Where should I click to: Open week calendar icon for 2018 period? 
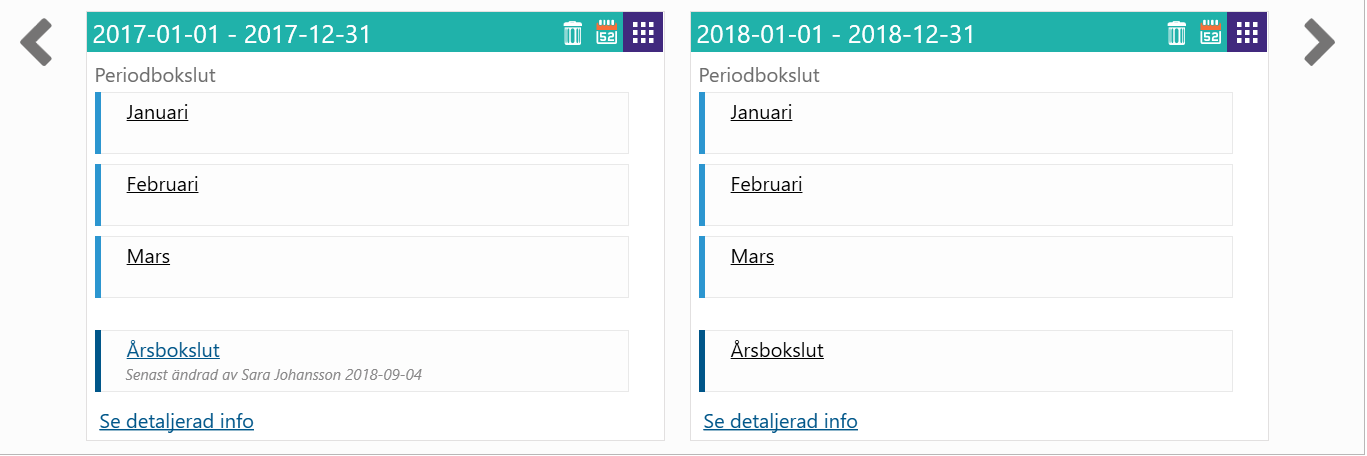pyautogui.click(x=1211, y=33)
